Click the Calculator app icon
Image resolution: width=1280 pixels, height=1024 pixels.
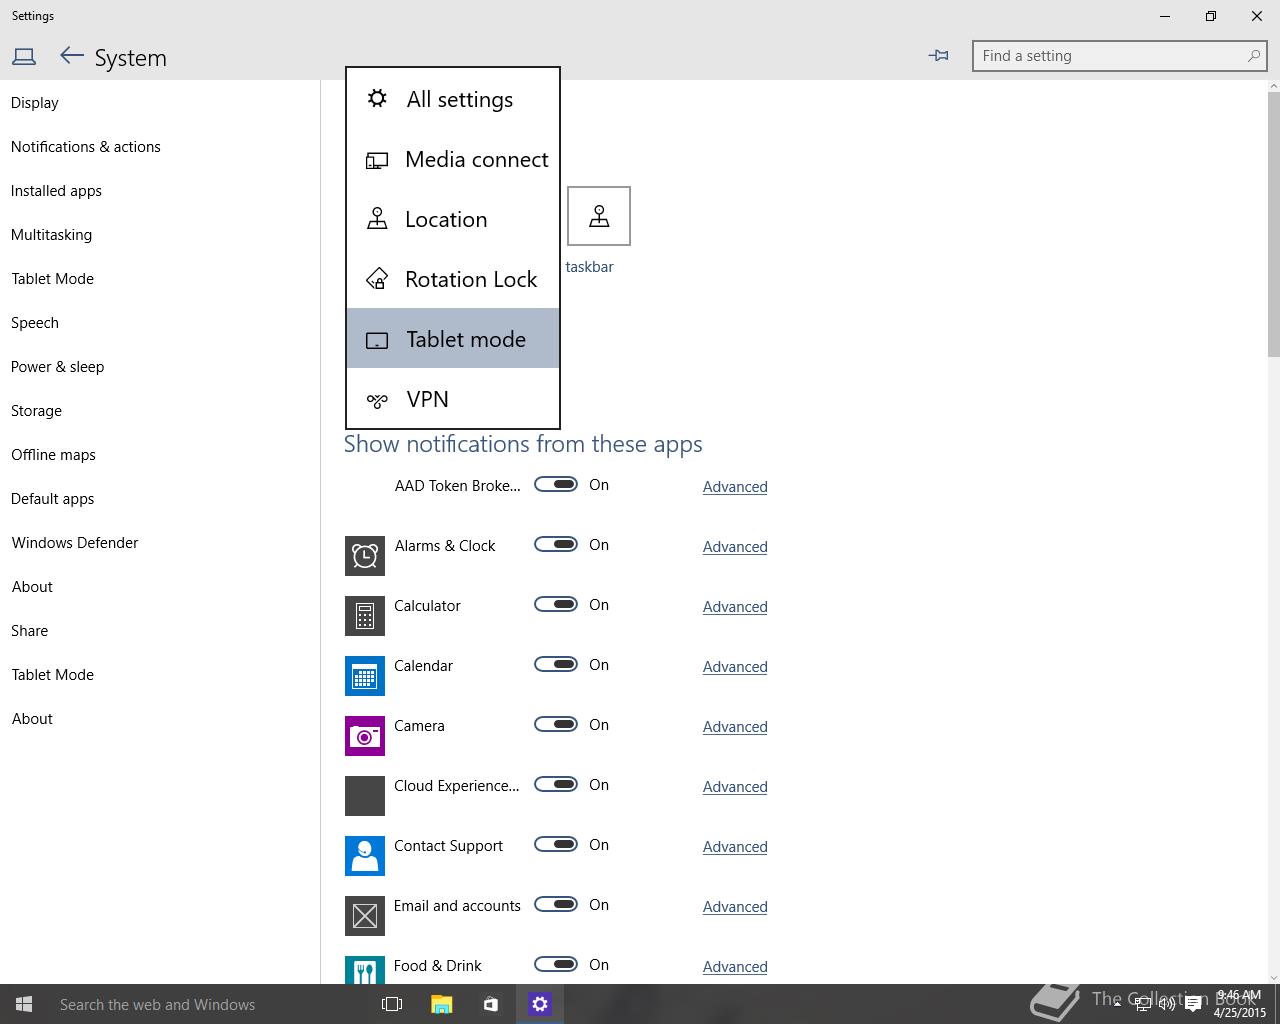(x=365, y=616)
